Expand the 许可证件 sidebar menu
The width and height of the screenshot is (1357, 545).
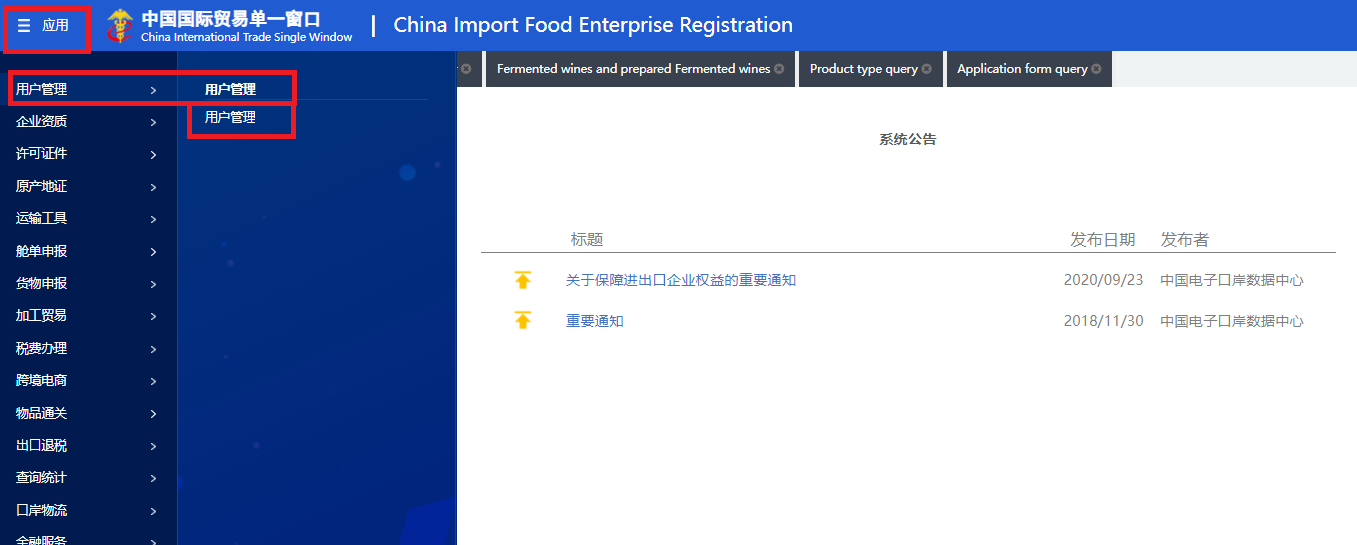tap(42, 154)
